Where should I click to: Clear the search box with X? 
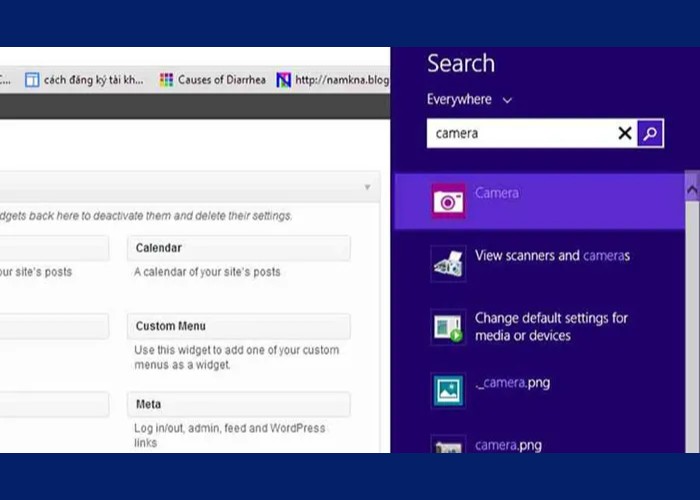click(625, 133)
